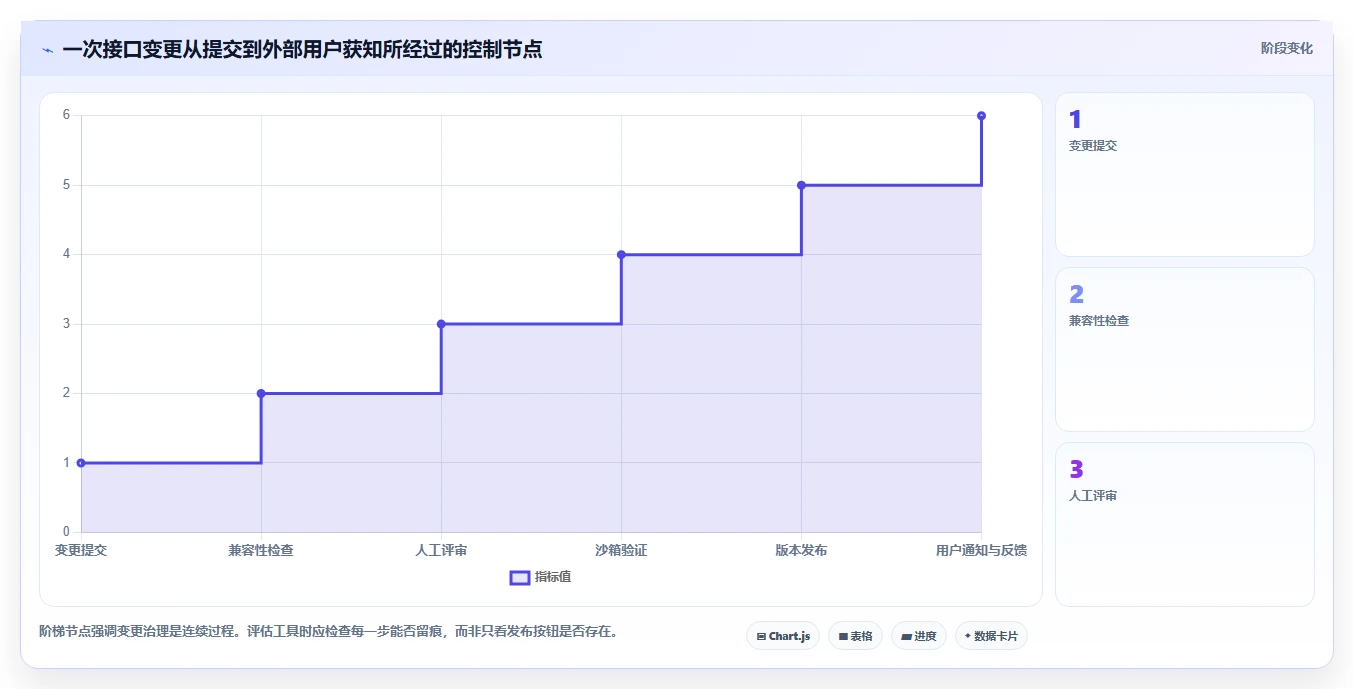The width and height of the screenshot is (1354, 689).
Task: Click the y-axis value 4
Action: [x=66, y=254]
